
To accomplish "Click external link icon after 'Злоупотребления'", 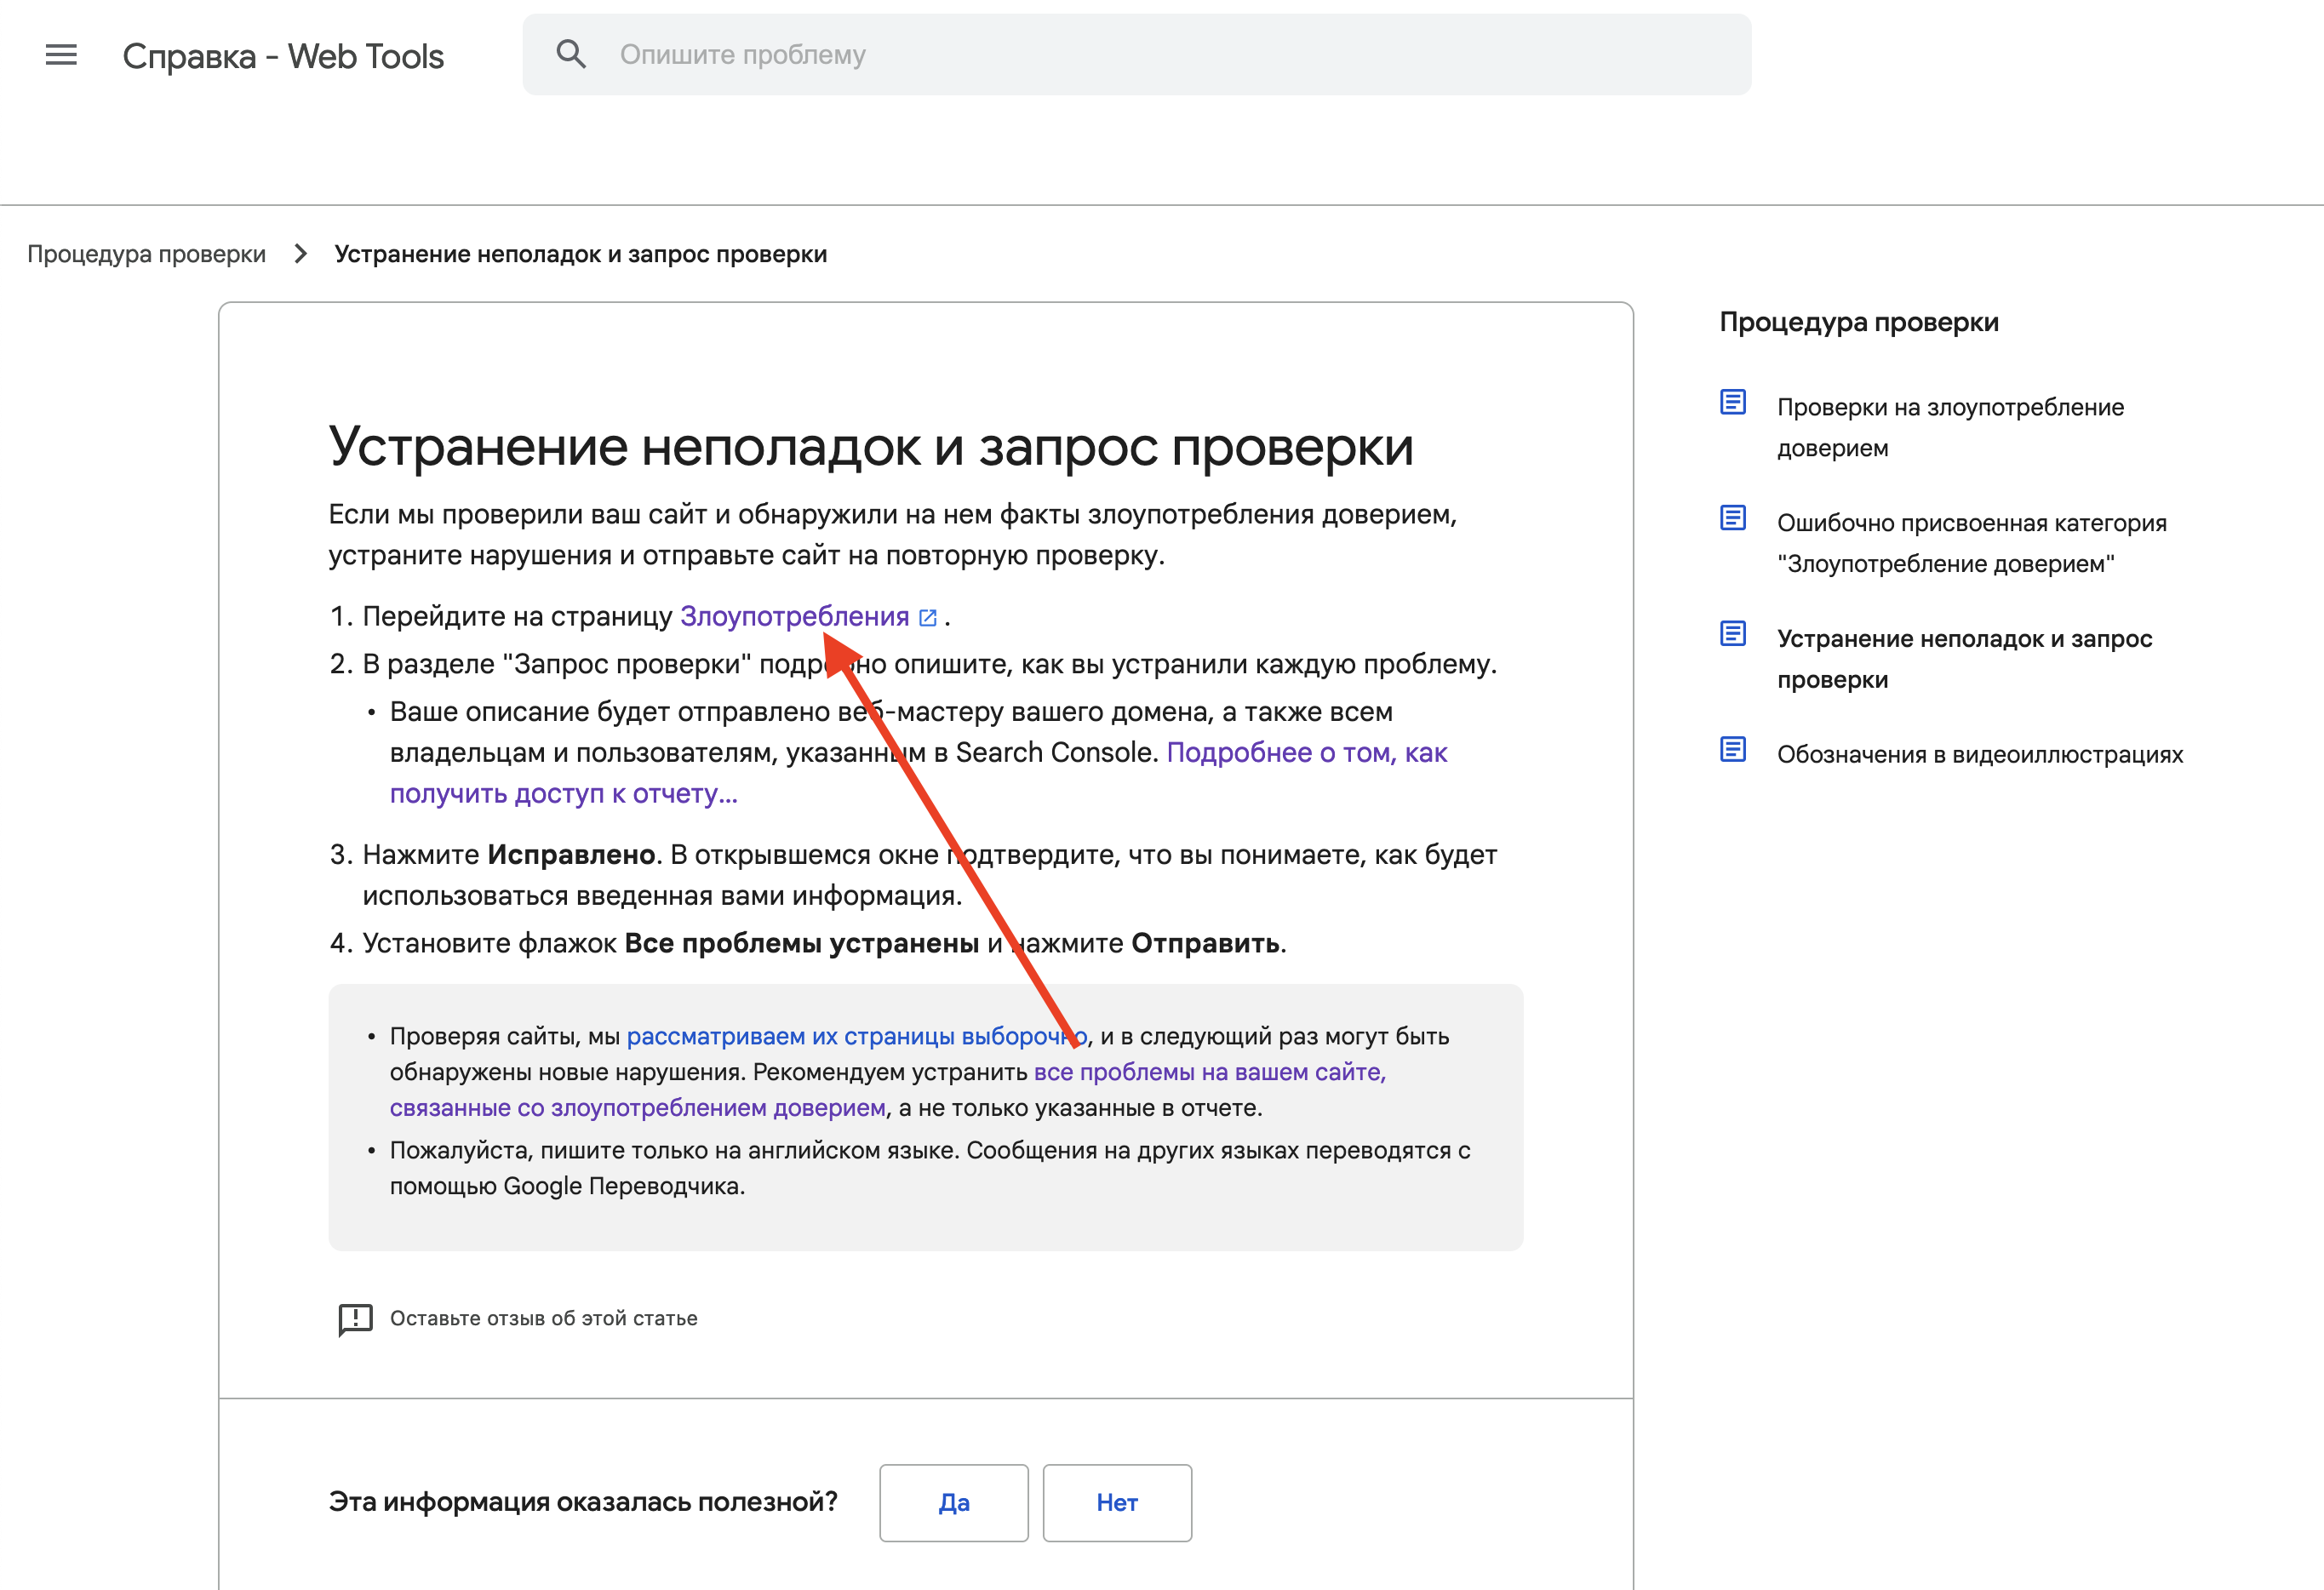I will pyautogui.click(x=928, y=617).
